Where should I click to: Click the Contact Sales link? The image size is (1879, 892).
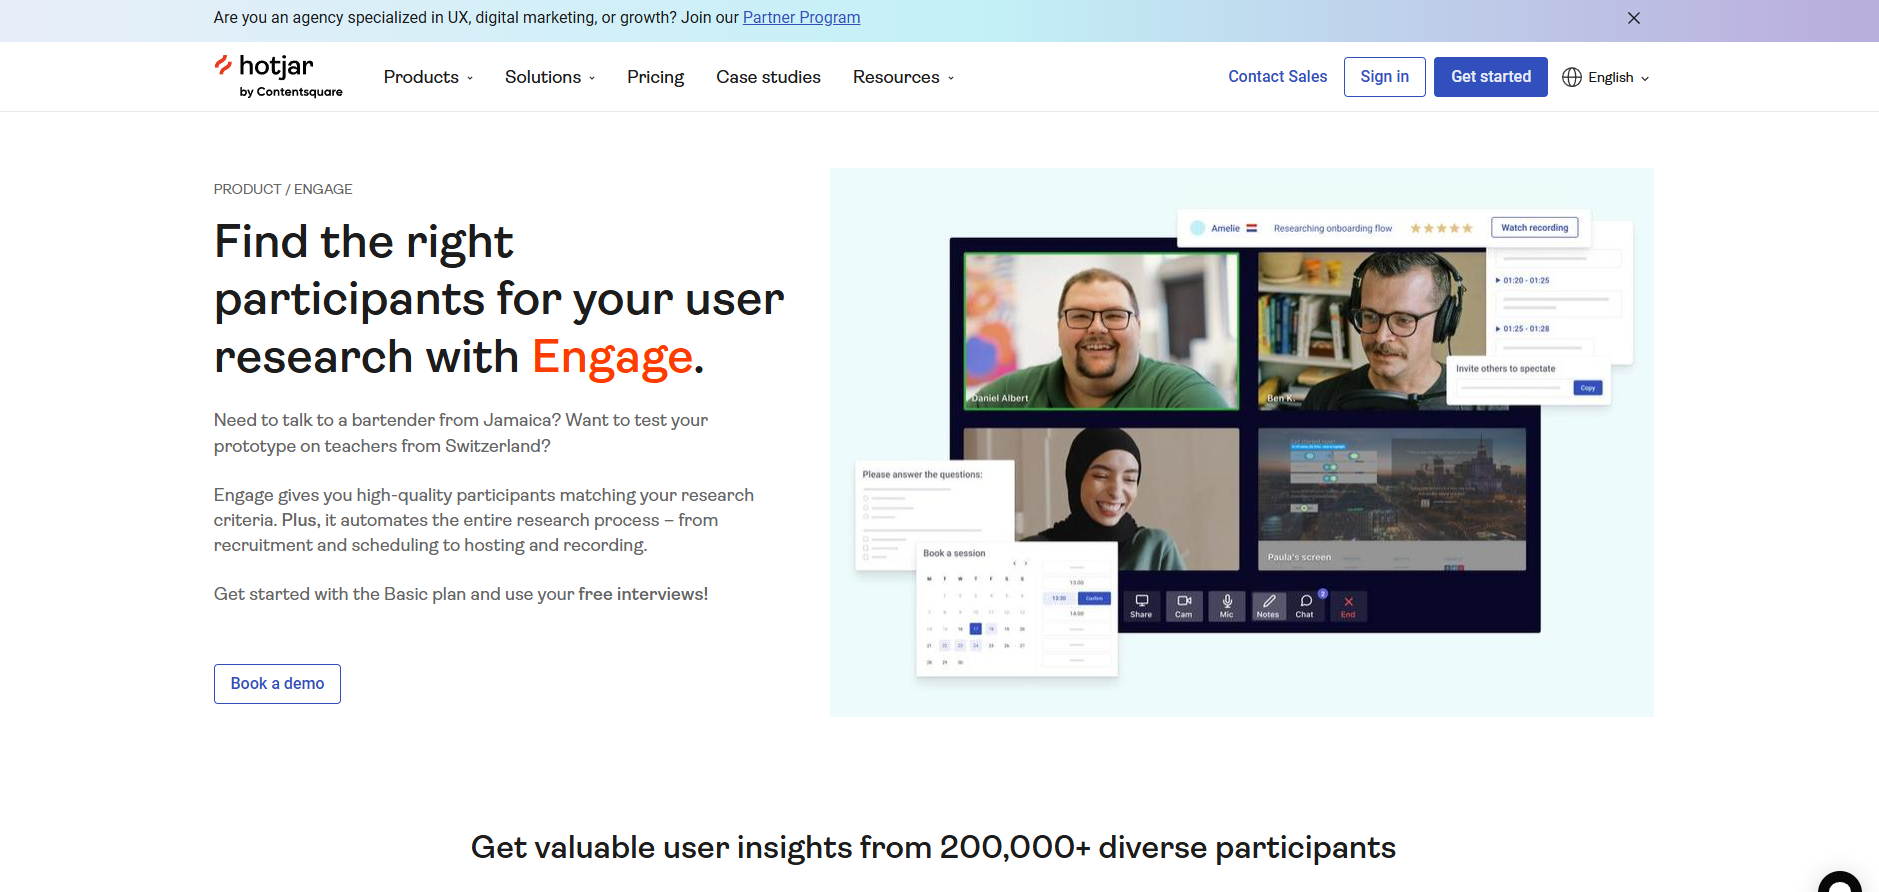click(x=1277, y=77)
